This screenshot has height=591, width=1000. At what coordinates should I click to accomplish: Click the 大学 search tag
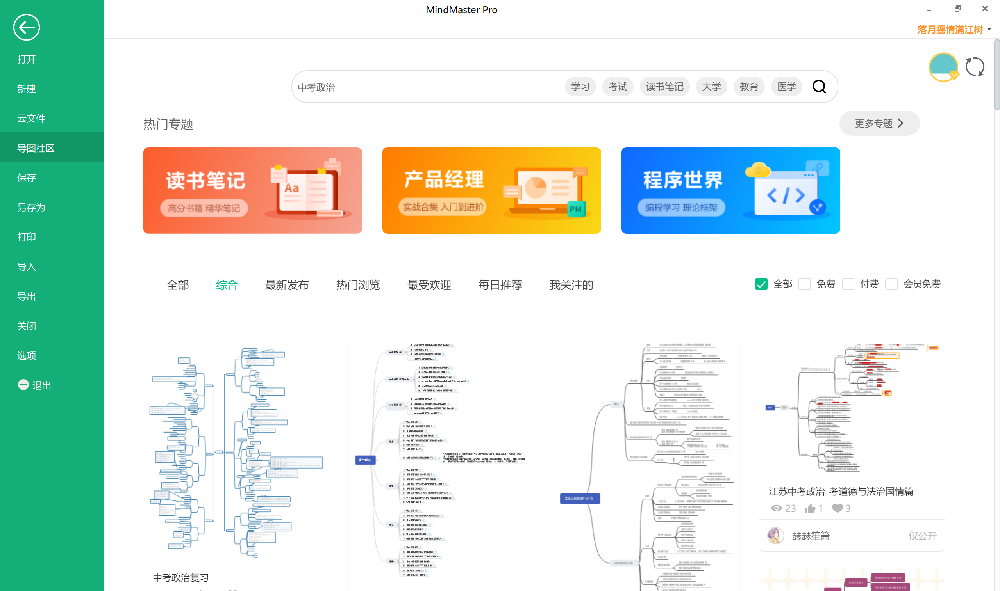(711, 87)
